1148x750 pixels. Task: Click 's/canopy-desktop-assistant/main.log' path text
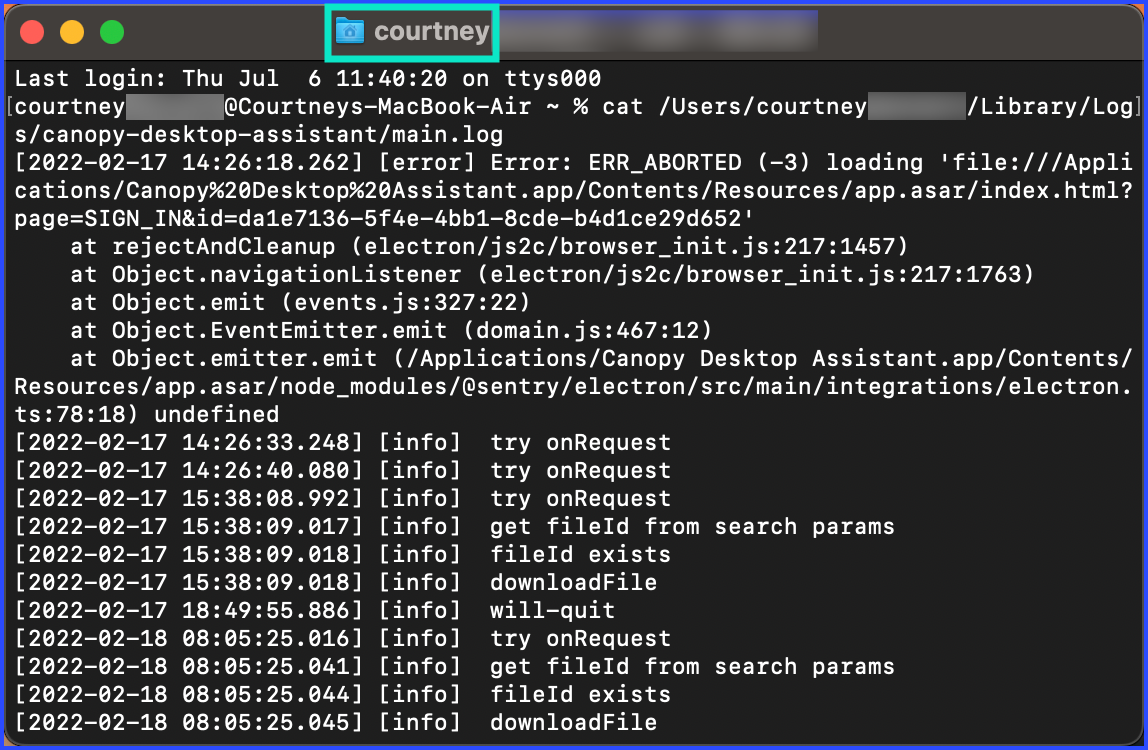[258, 135]
